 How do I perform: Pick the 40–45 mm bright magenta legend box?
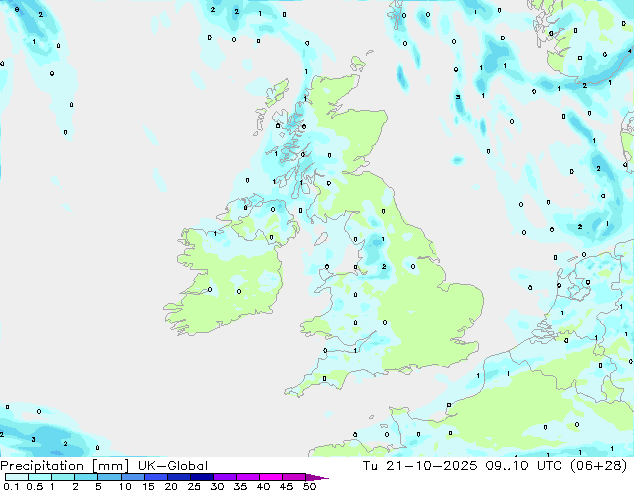271,477
